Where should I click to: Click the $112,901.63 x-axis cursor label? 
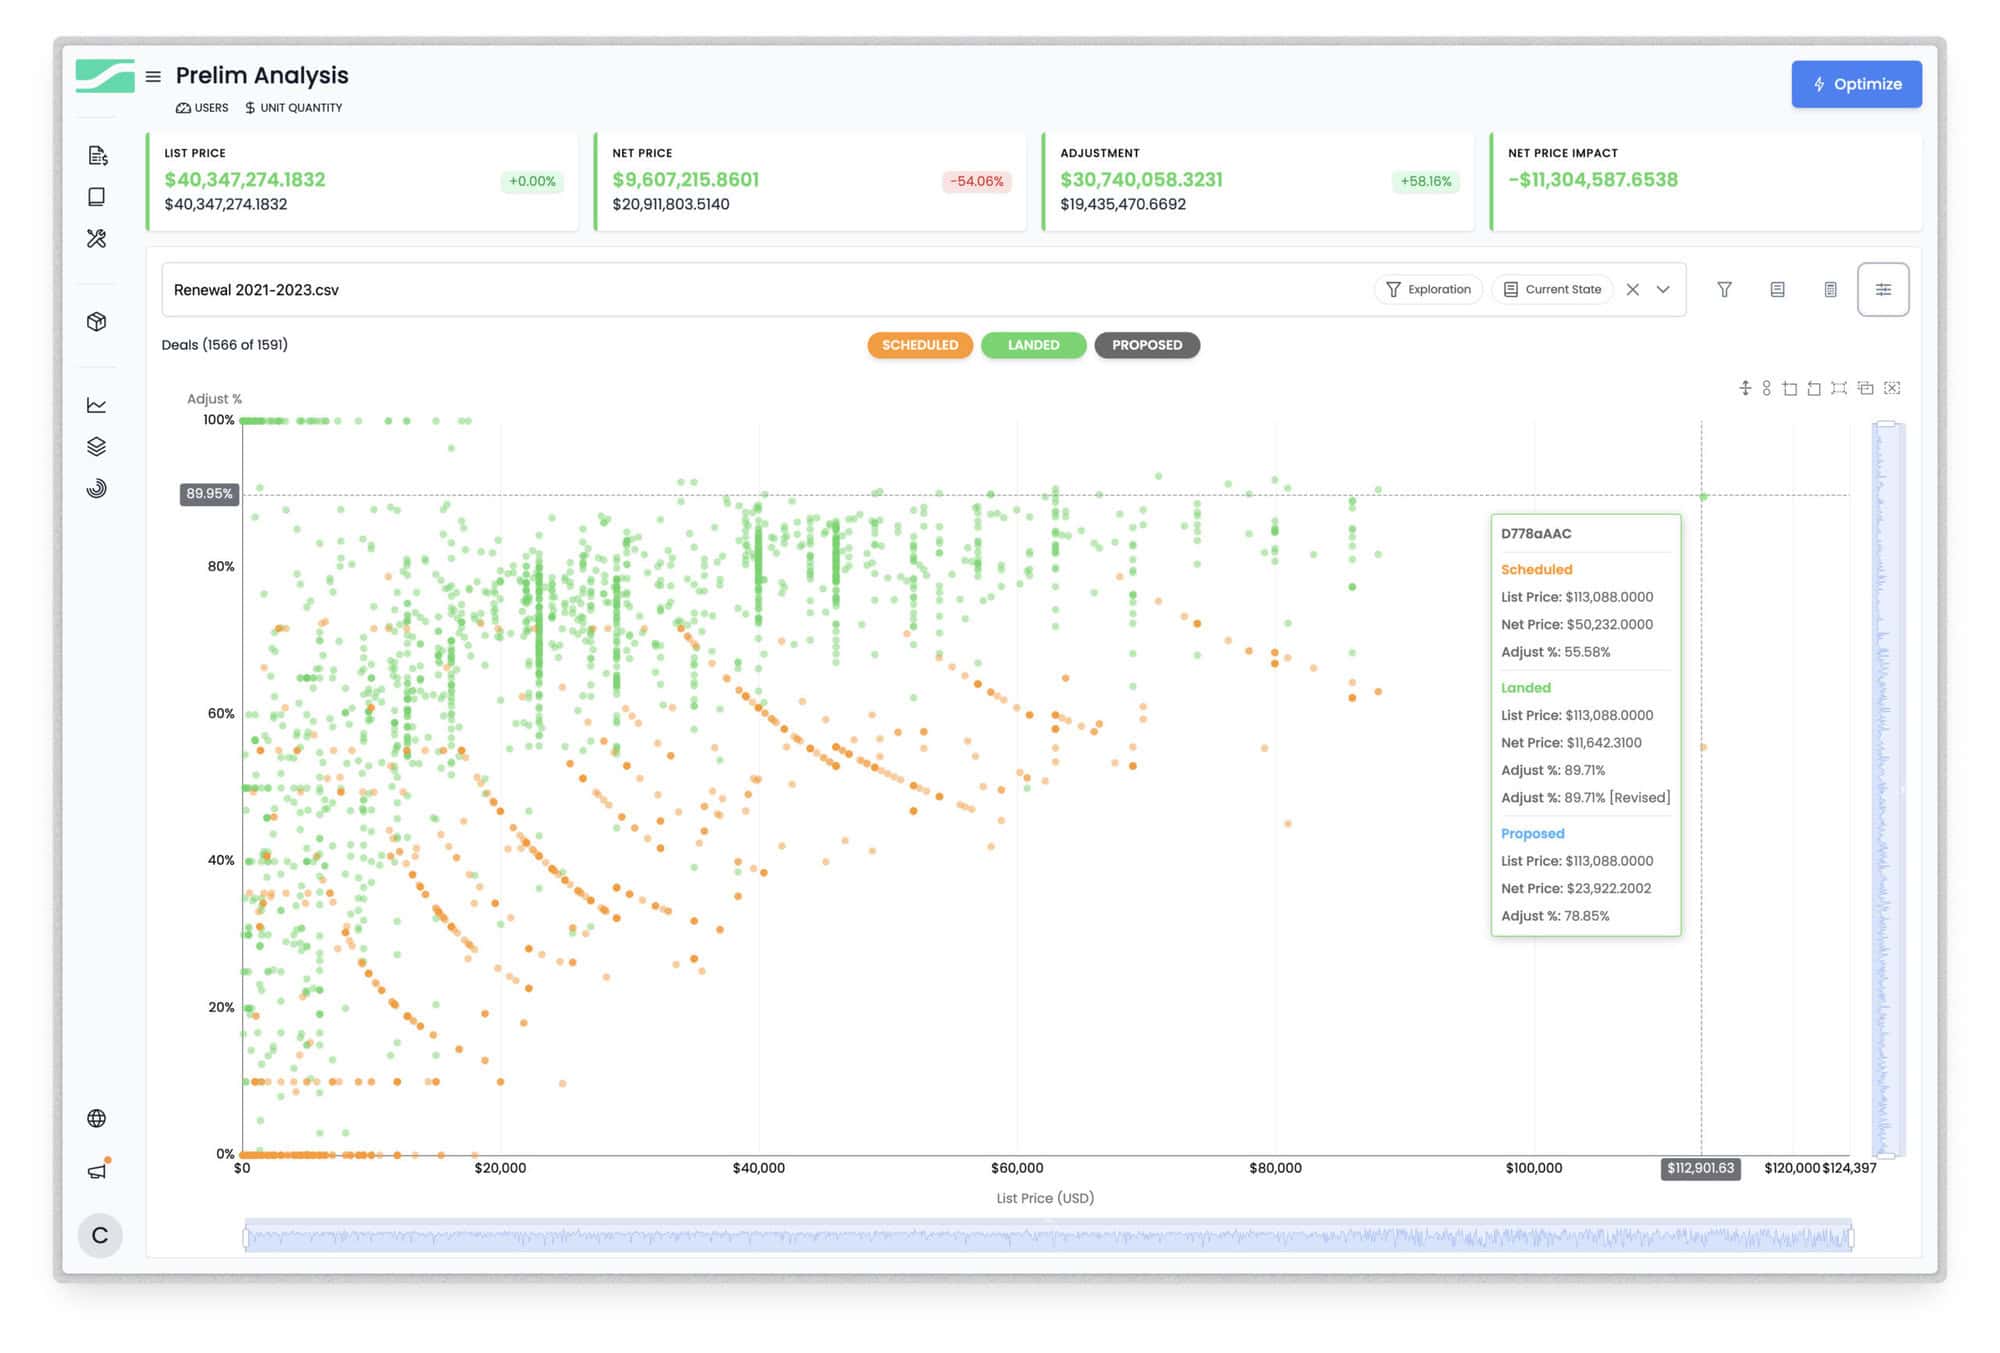click(x=1700, y=1168)
